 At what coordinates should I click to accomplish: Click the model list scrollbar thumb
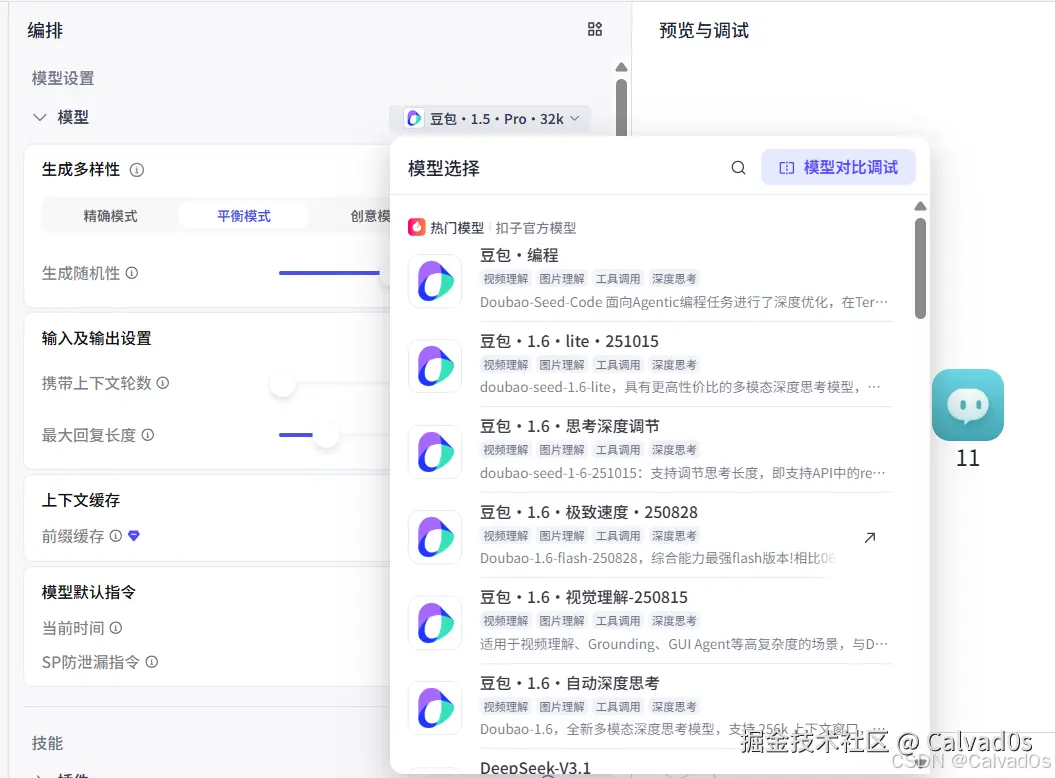pos(920,268)
